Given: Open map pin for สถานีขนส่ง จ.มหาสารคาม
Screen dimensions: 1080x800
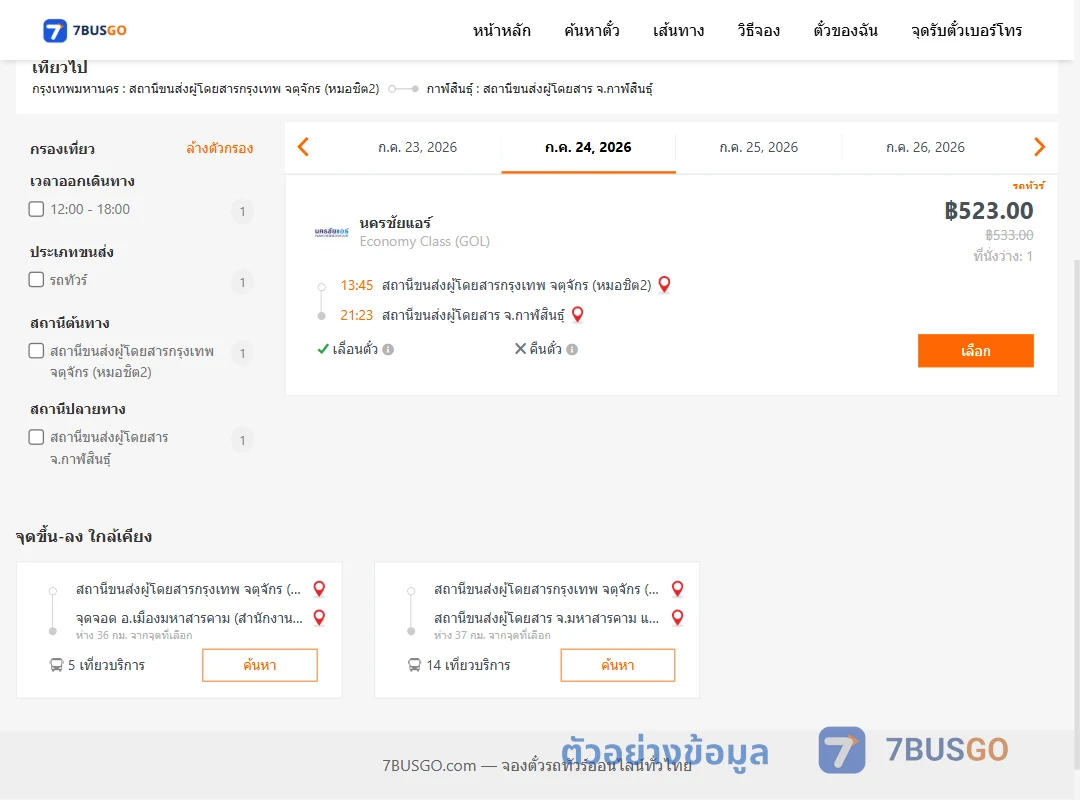Looking at the screenshot, I should tap(678, 617).
